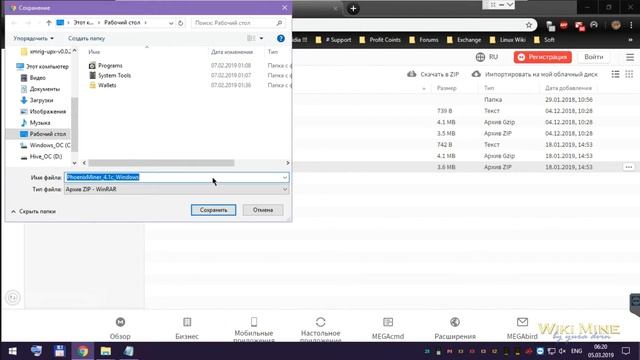The width and height of the screenshot is (640, 360).
Task: Bookmark the page with the star icon
Action: point(529,25)
